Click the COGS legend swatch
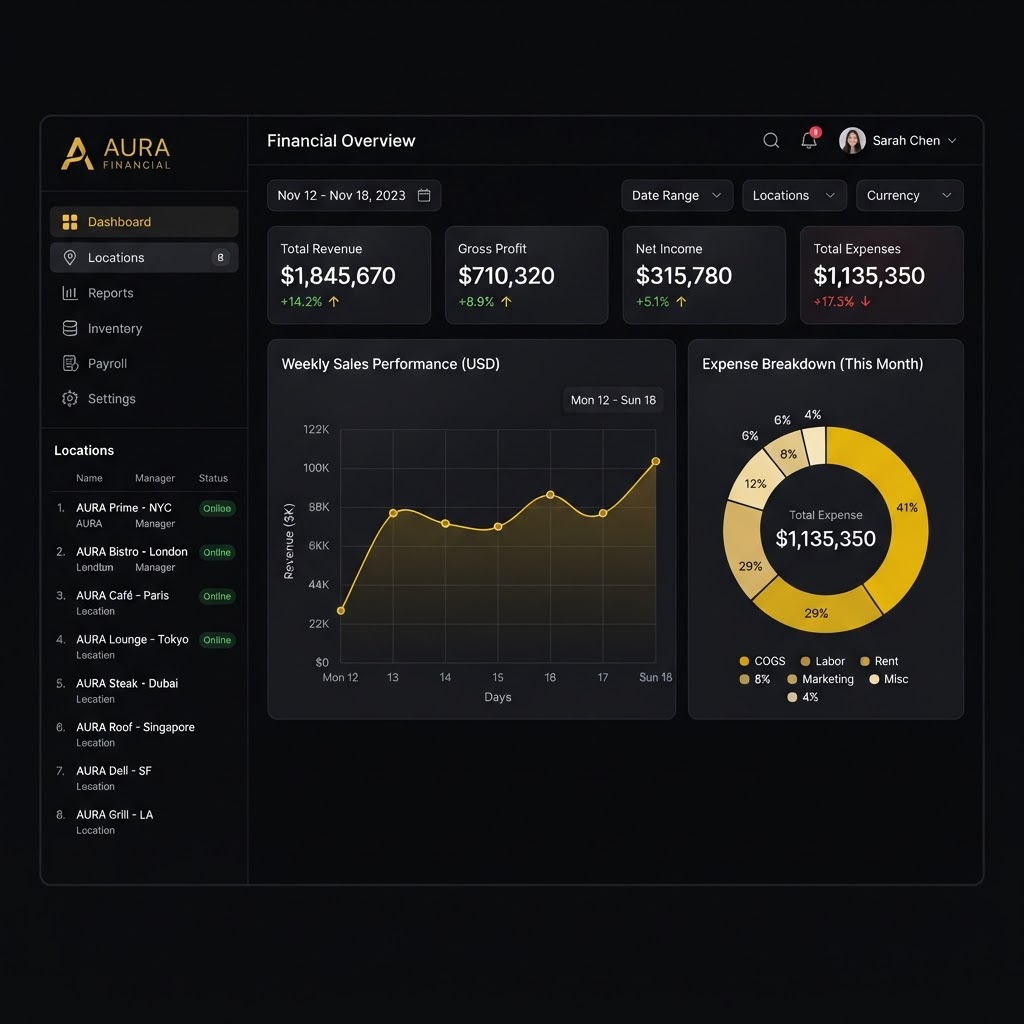 coord(744,661)
